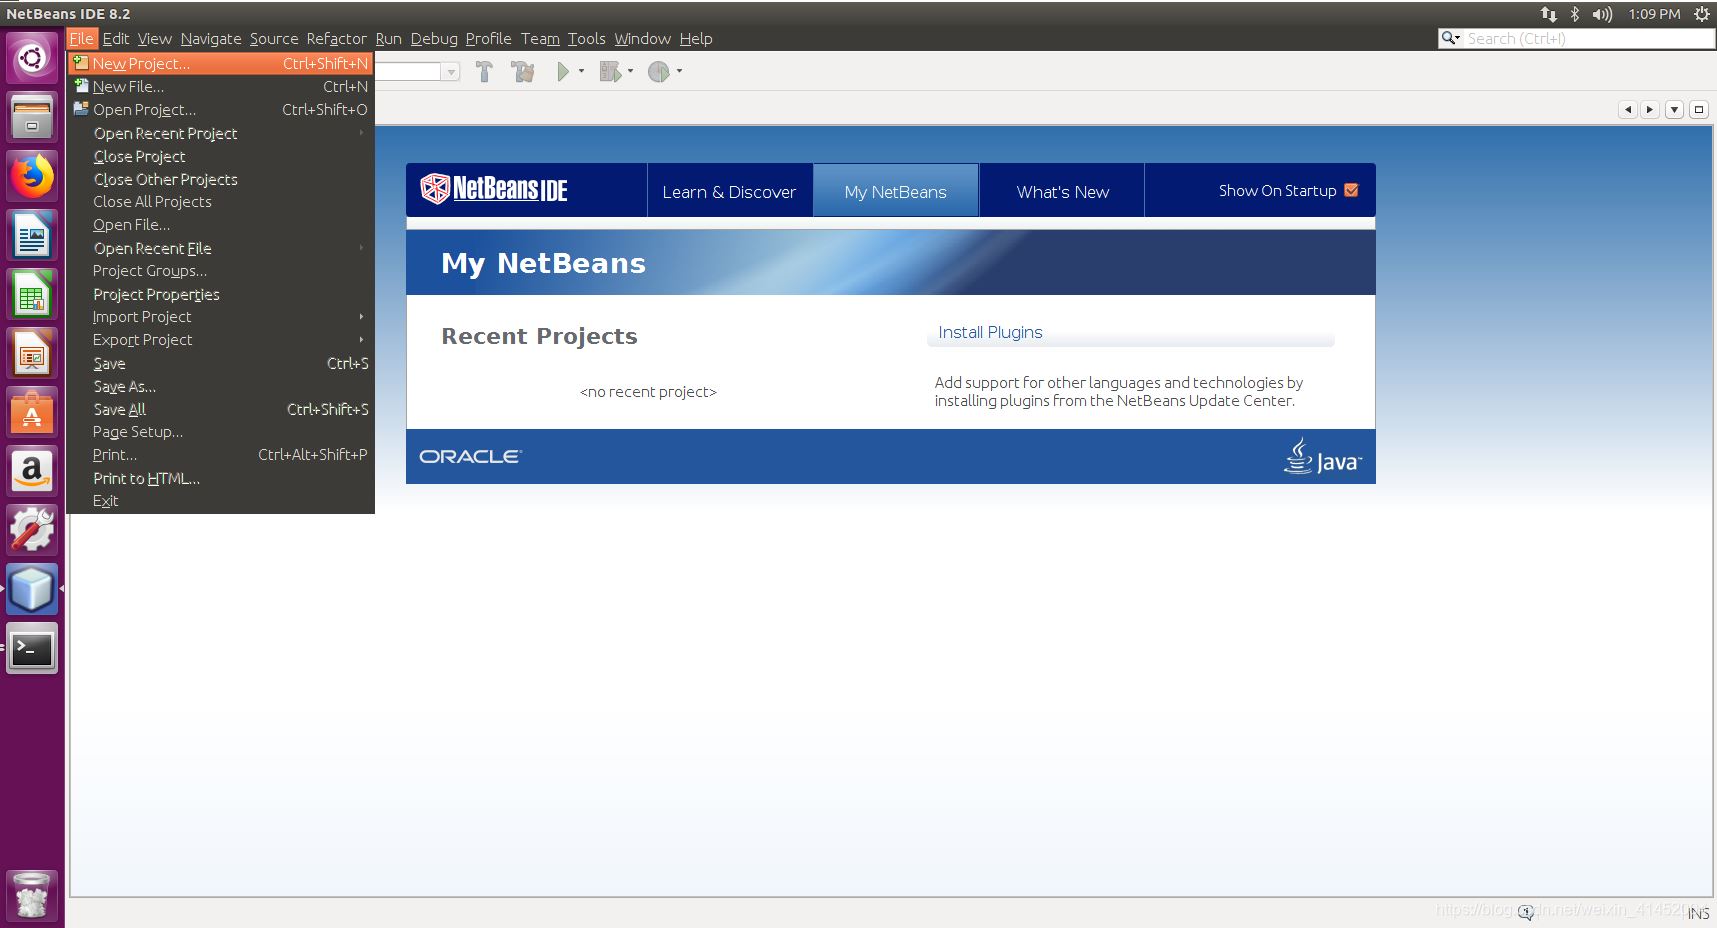Launch the Files manager from the dock
The image size is (1717, 928).
pos(32,116)
